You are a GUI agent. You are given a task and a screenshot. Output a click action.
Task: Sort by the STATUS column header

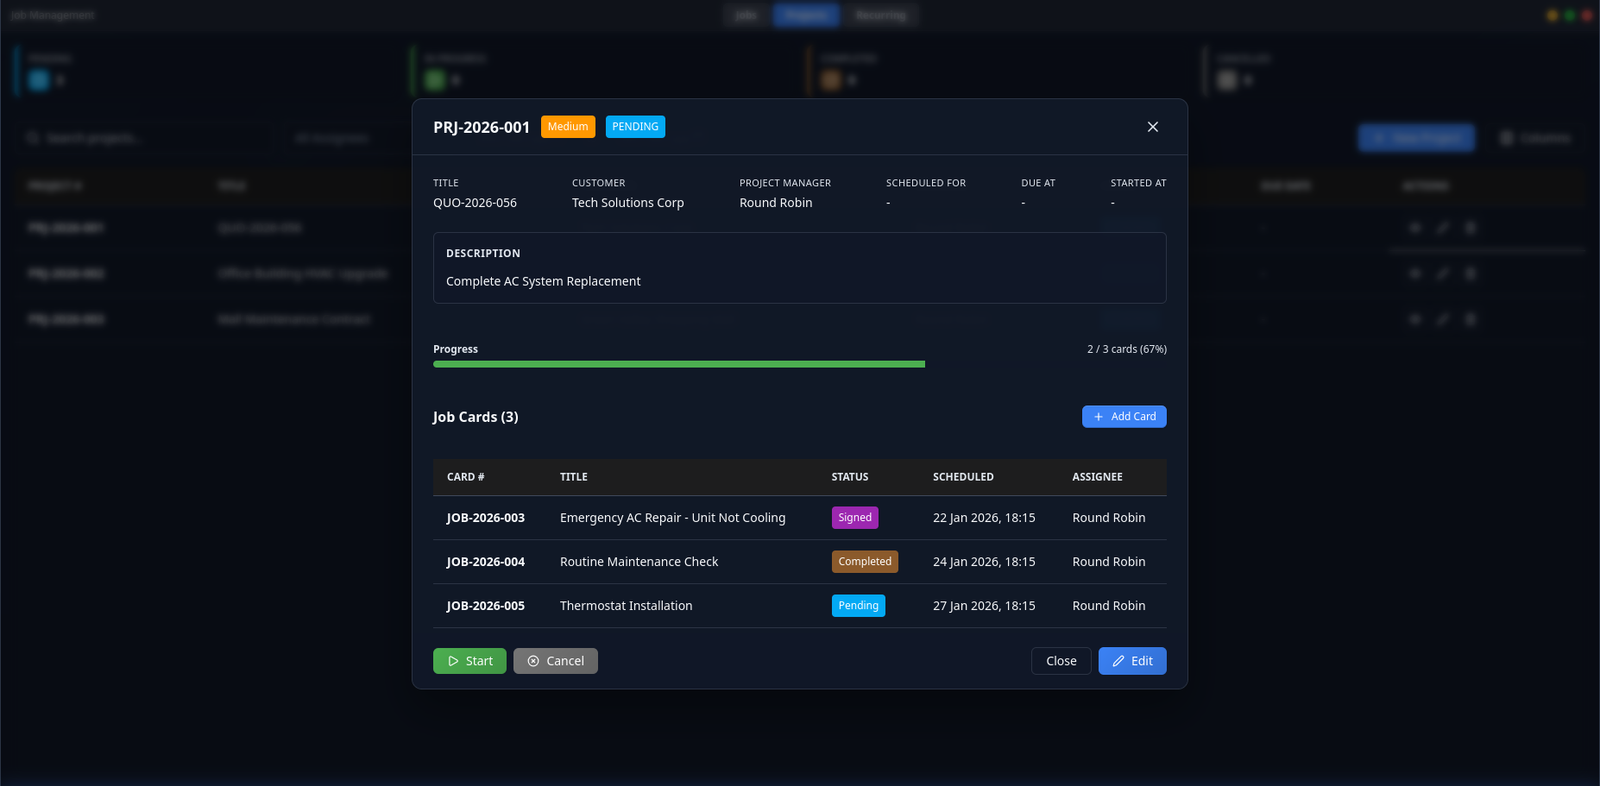(850, 477)
